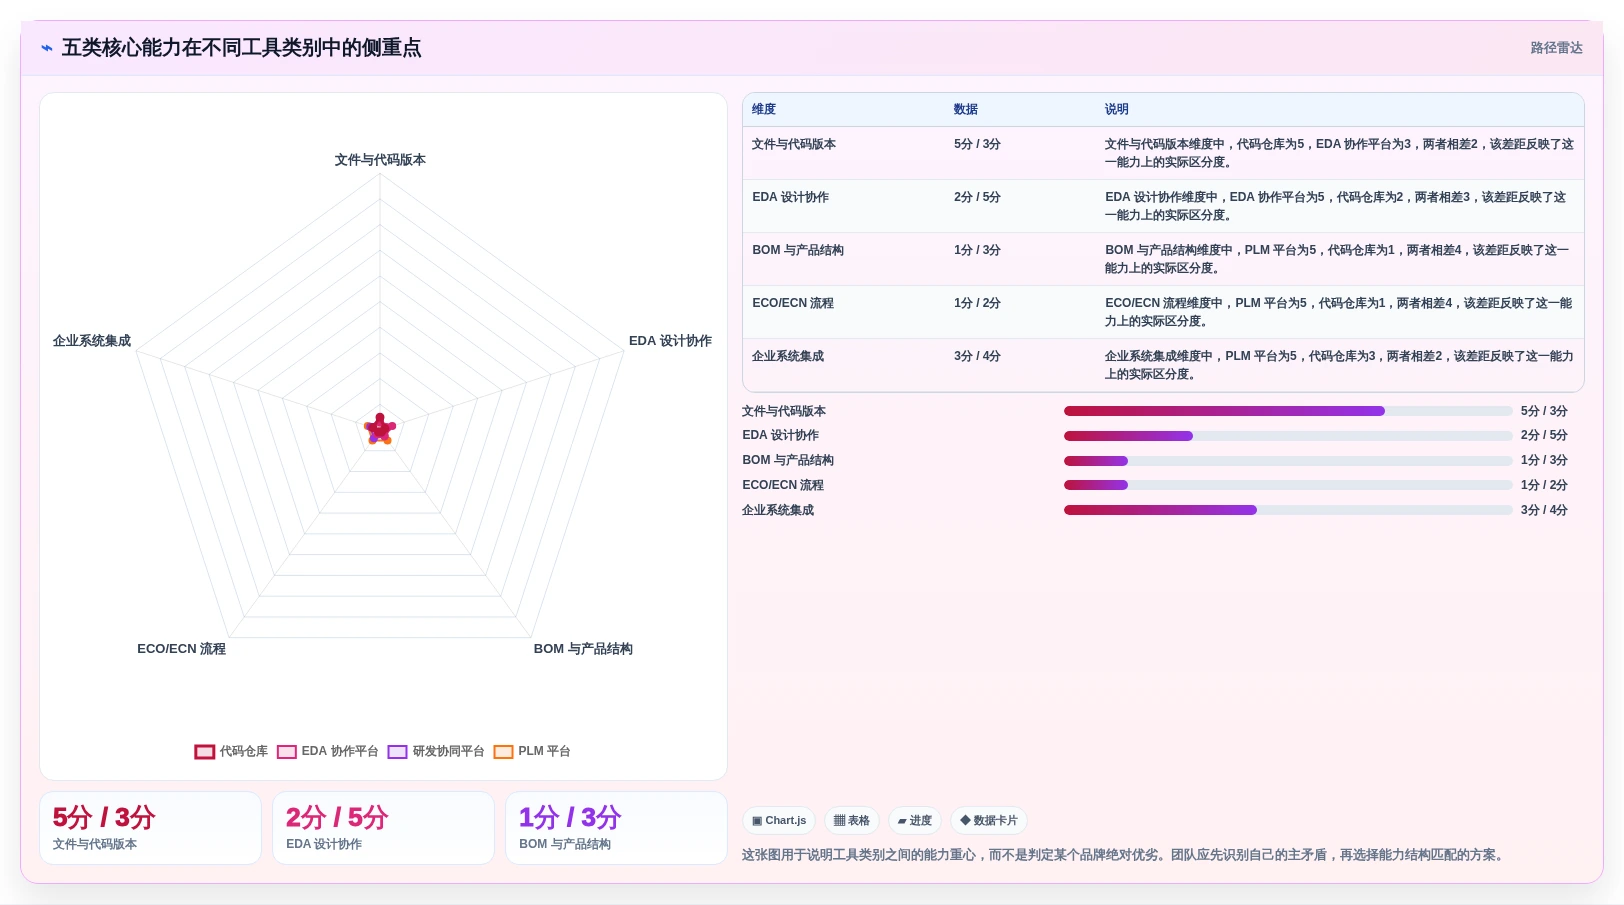This screenshot has height=905, width=1624.
Task: Click the 3分 / 4分 value in the table
Action: click(x=977, y=356)
